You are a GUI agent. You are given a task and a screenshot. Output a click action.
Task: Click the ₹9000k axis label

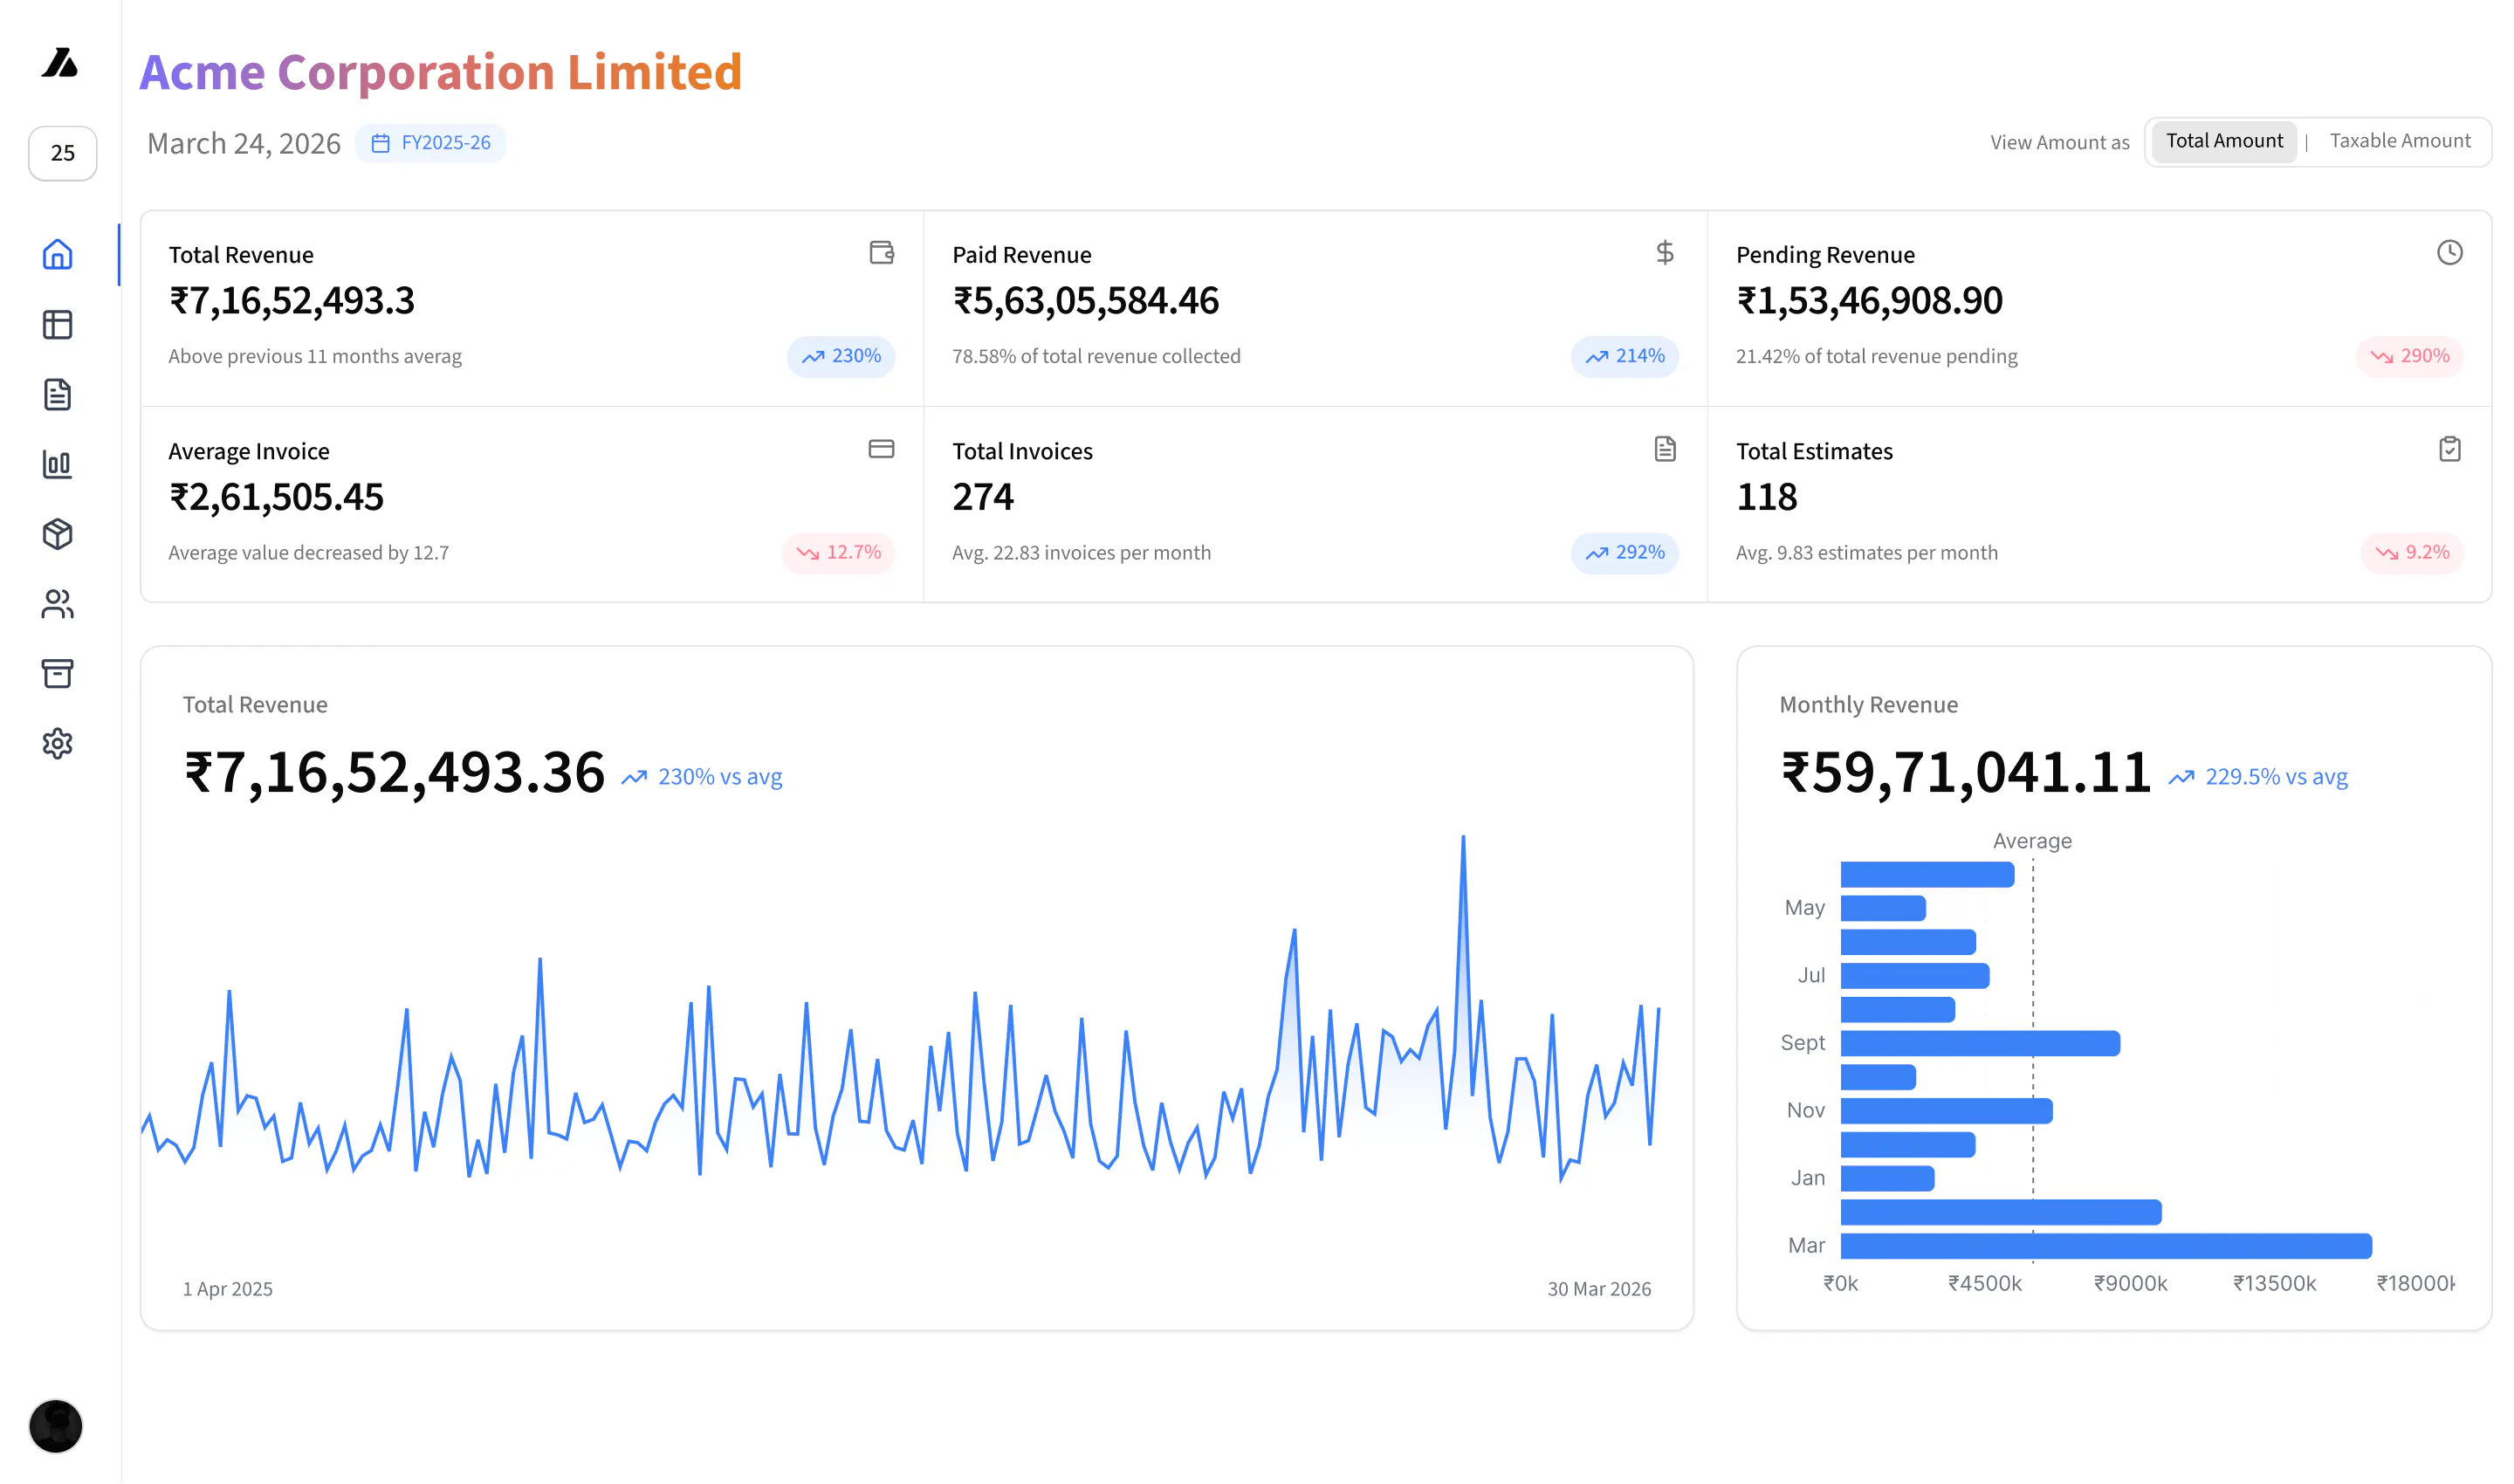[2130, 1283]
